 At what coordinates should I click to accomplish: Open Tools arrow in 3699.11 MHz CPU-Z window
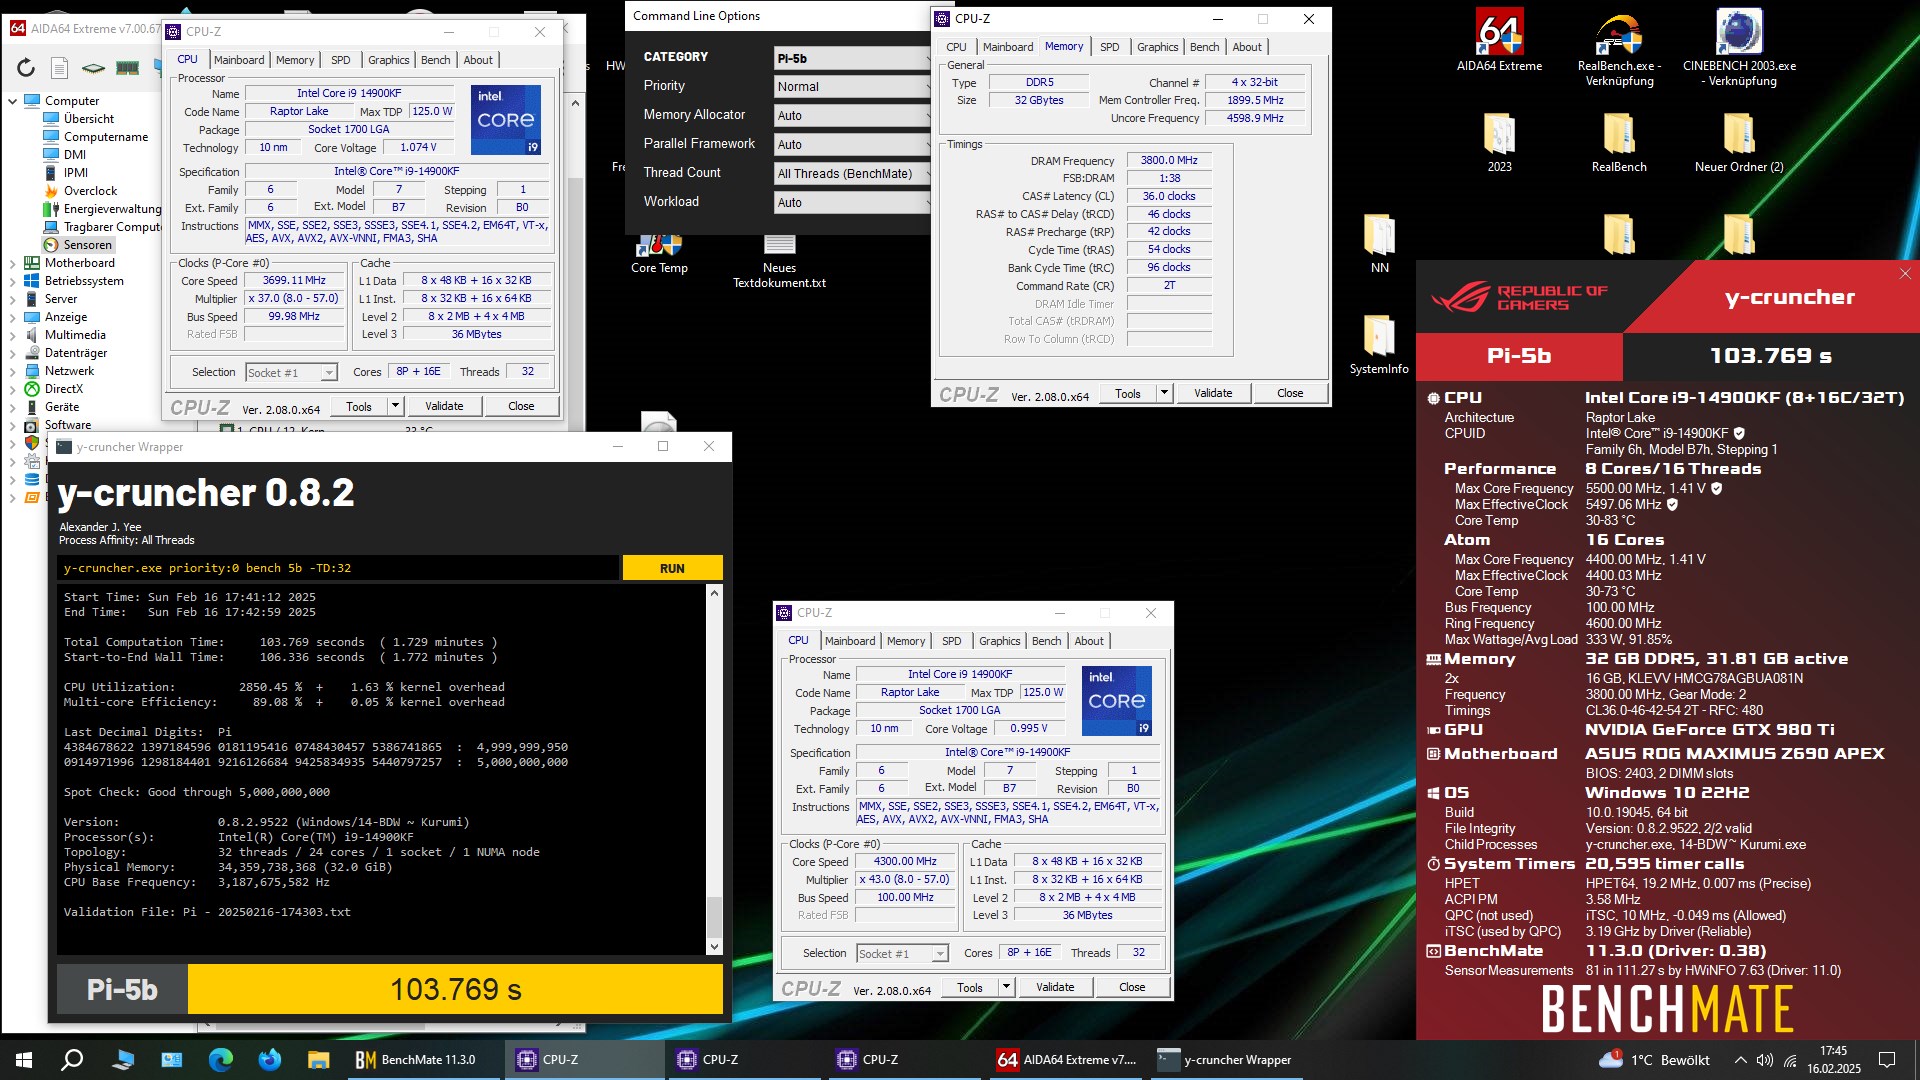[395, 406]
